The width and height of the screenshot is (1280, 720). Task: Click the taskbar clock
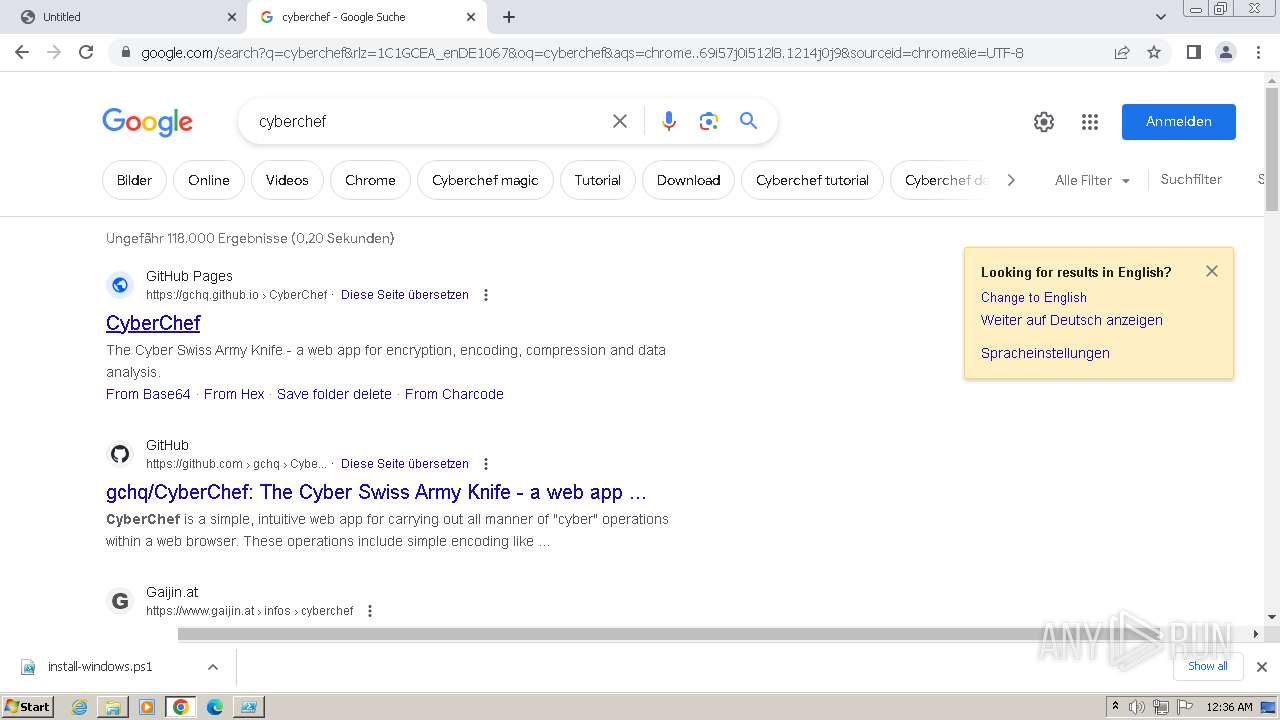tap(1229, 707)
